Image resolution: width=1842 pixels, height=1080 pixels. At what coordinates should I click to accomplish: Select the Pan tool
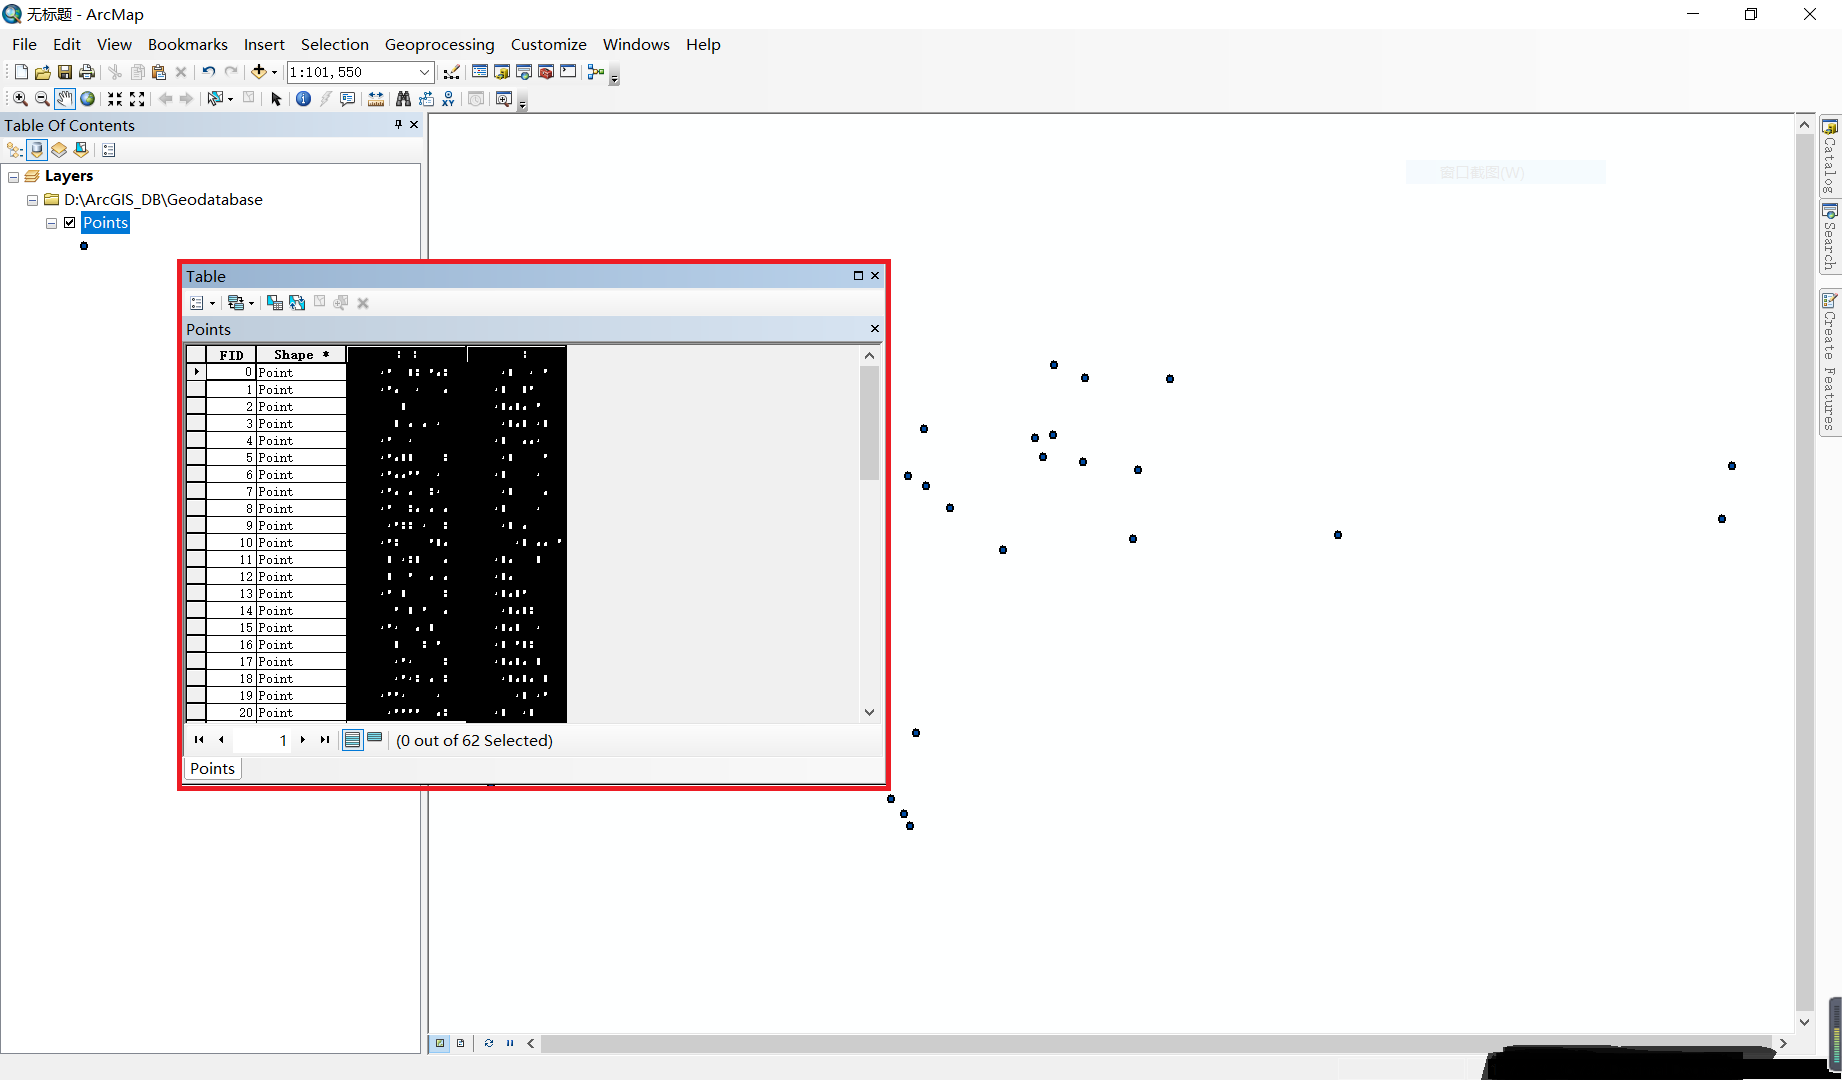(64, 98)
